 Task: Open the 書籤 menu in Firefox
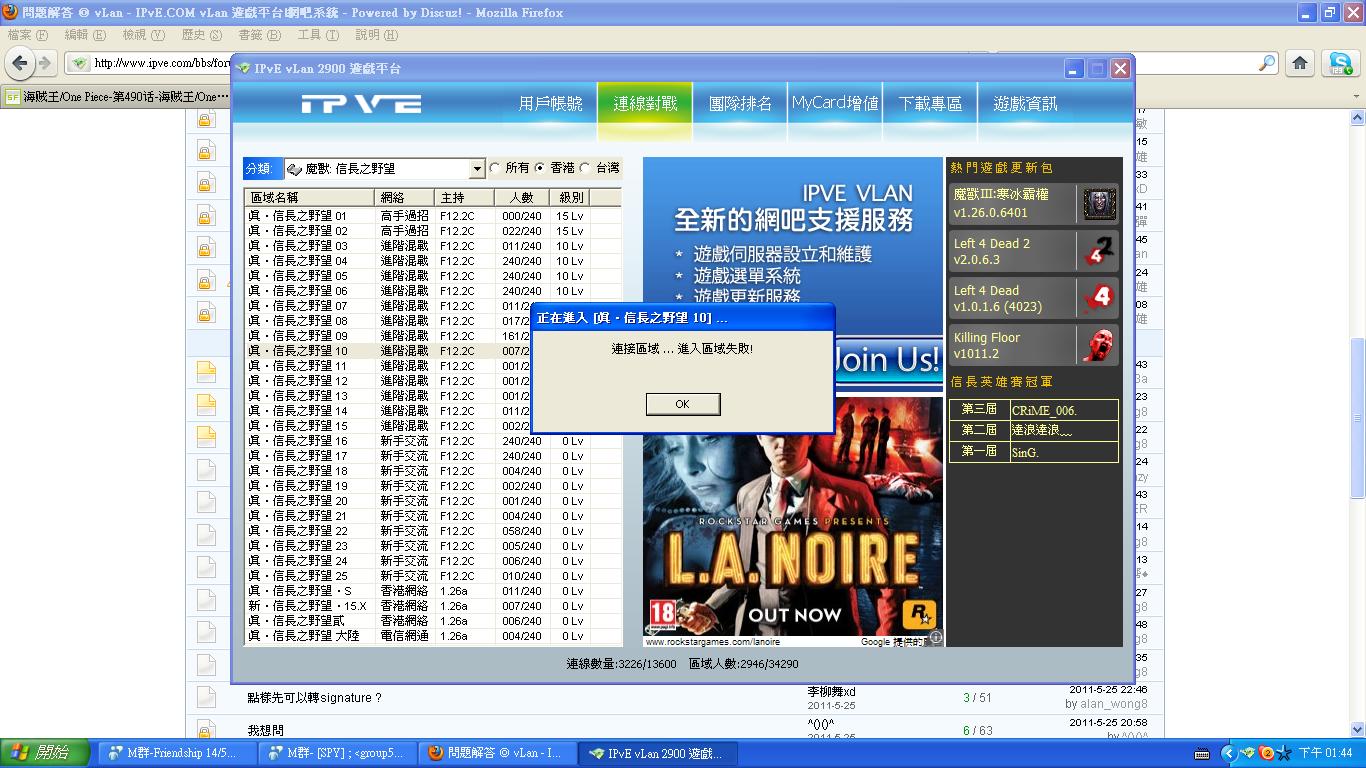tap(258, 35)
